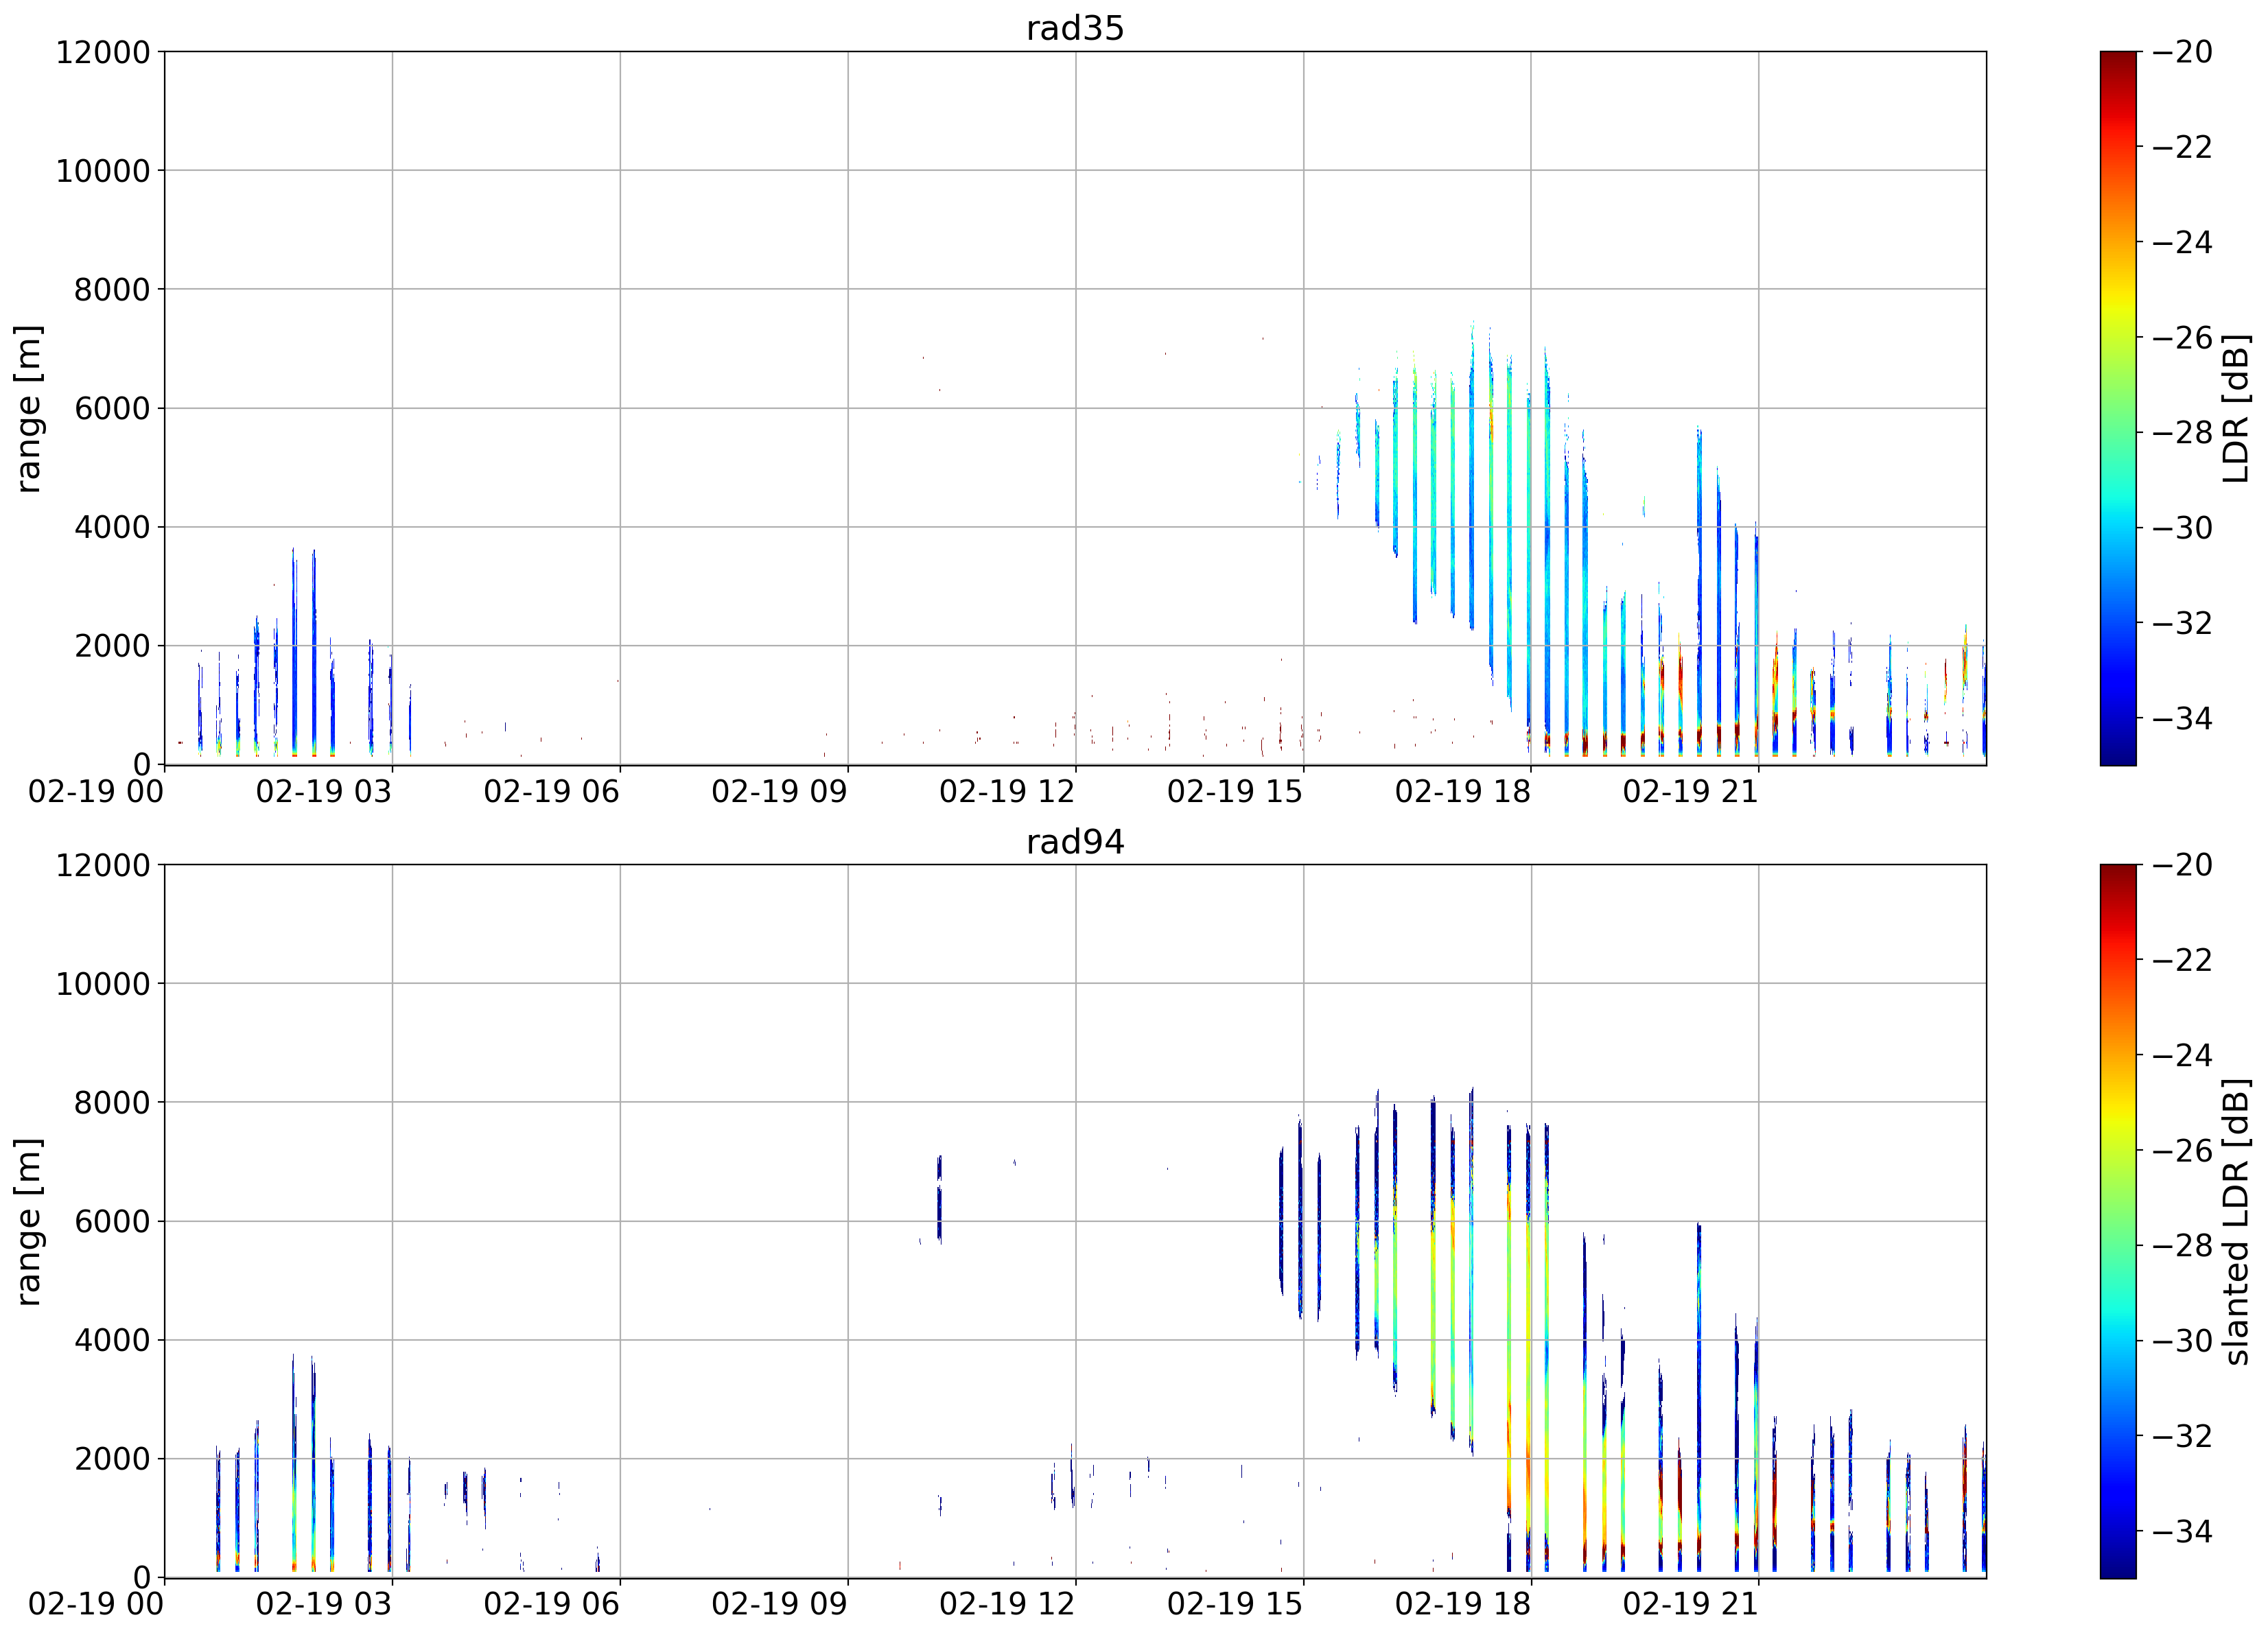Click '02-19 15' x-tick under rad35 plot

click(1235, 792)
